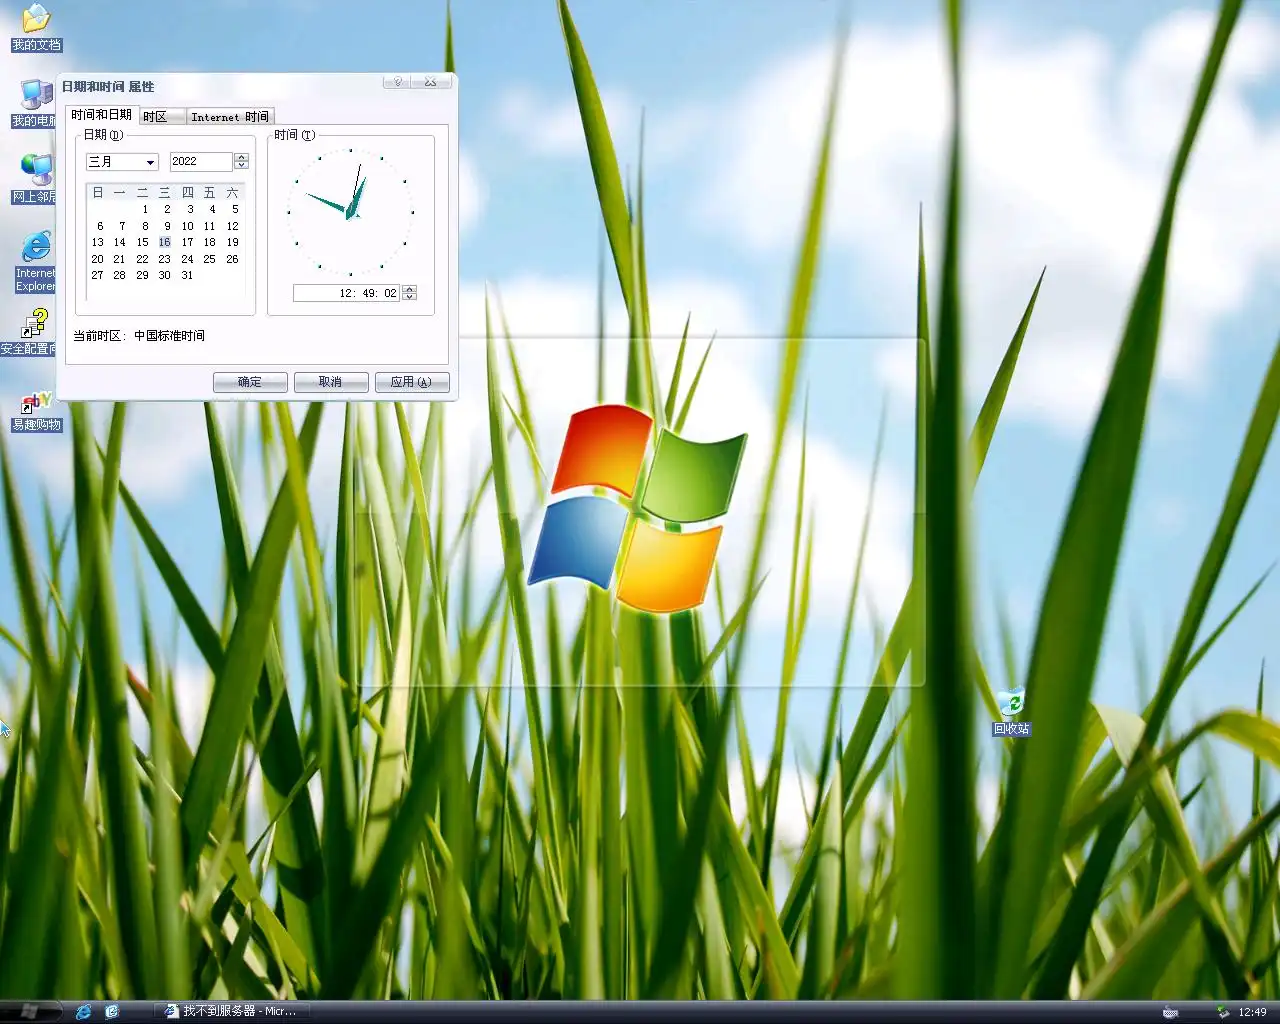Click the help question-mark button in dialog title bar
1280x1024 pixels.
[398, 82]
